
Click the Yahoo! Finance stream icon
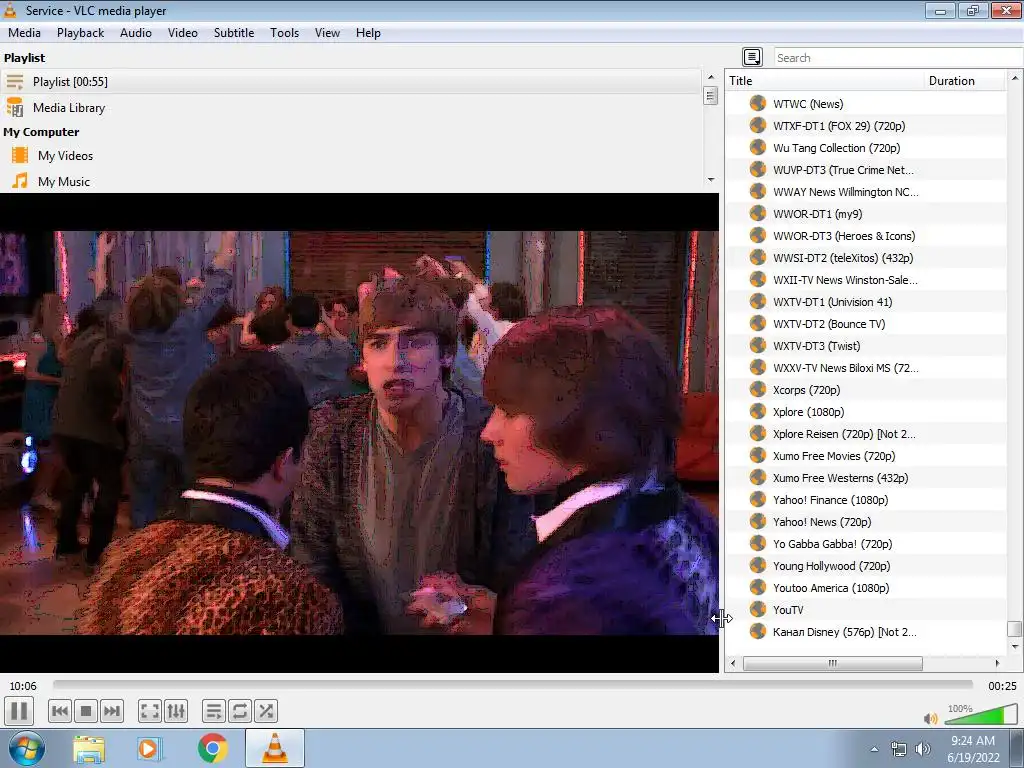[758, 499]
